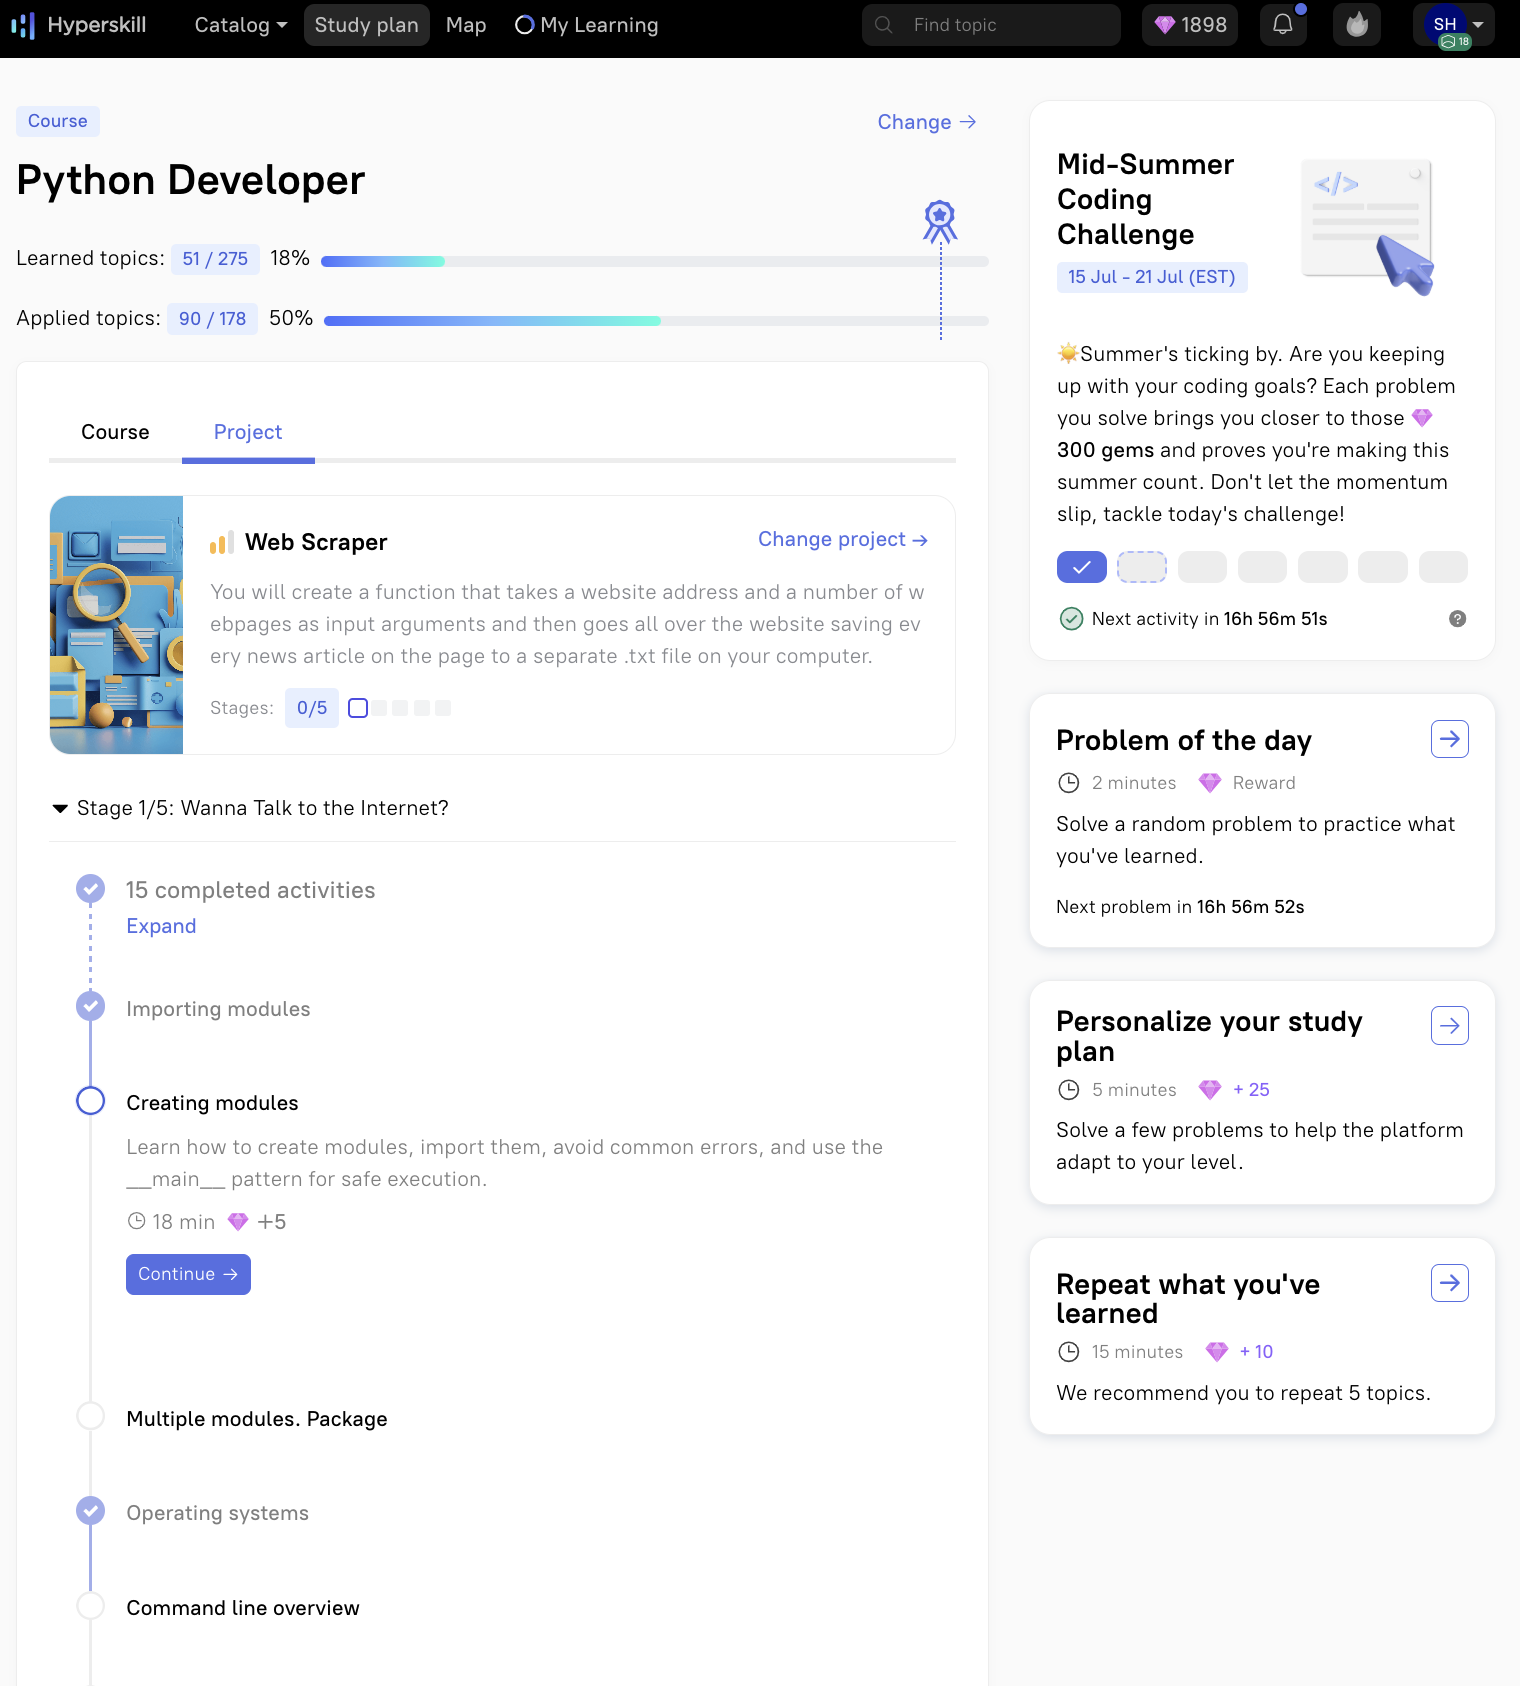Click the challenge help question mark icon
The image size is (1520, 1686).
[1457, 619]
